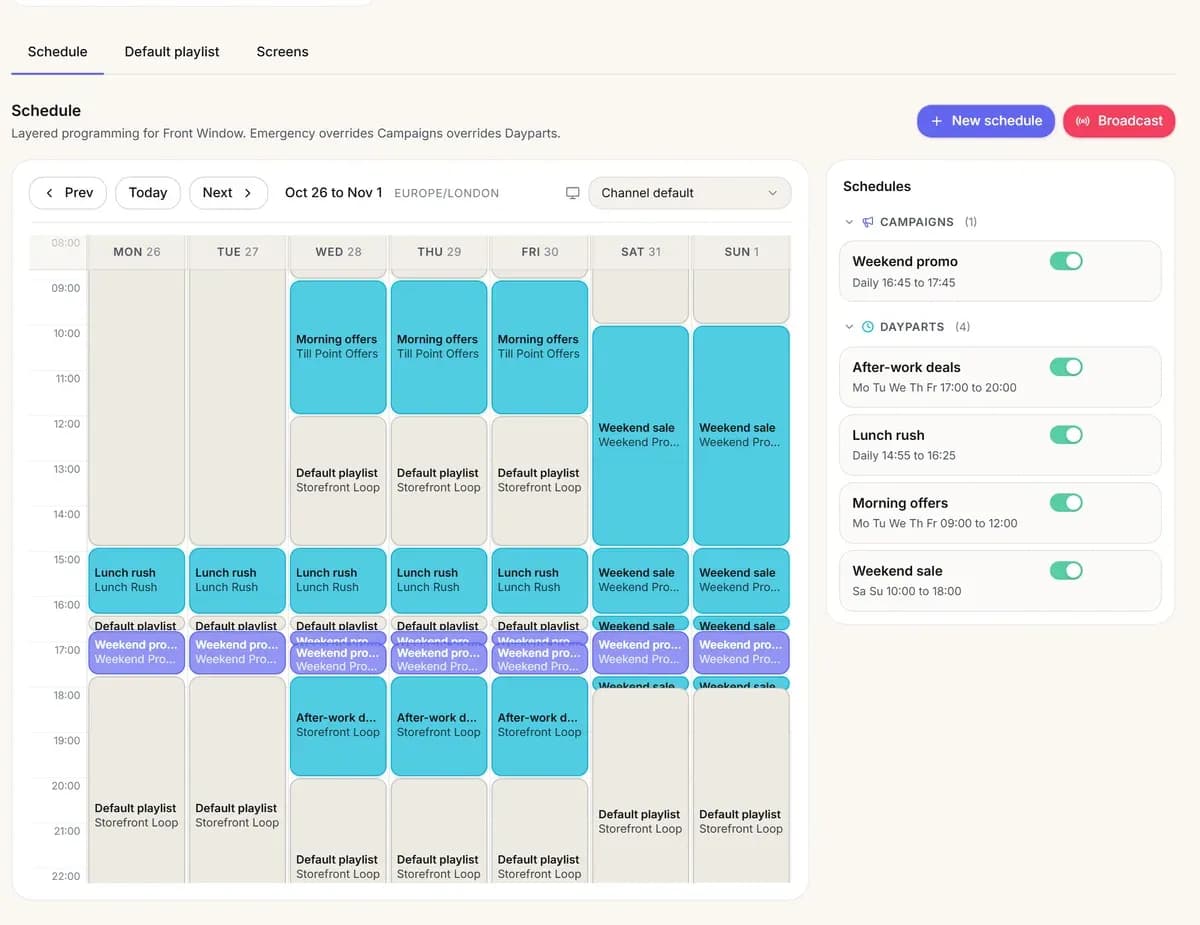Click the screen monitor icon beside Channel default
This screenshot has width=1200, height=925.
[573, 193]
